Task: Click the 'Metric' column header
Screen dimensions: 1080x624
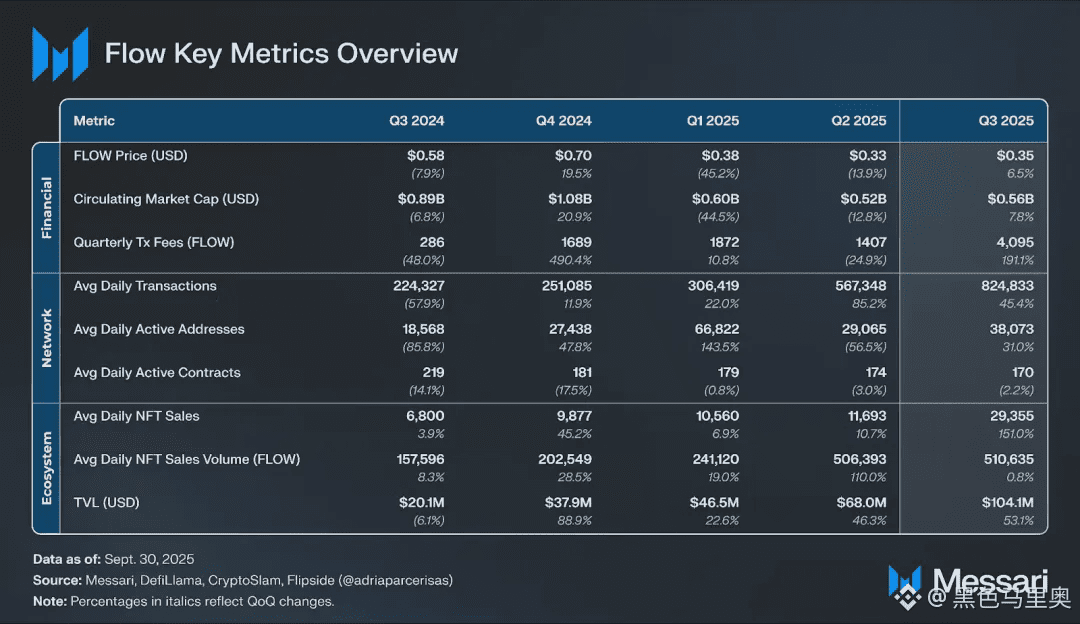Action: [x=94, y=121]
